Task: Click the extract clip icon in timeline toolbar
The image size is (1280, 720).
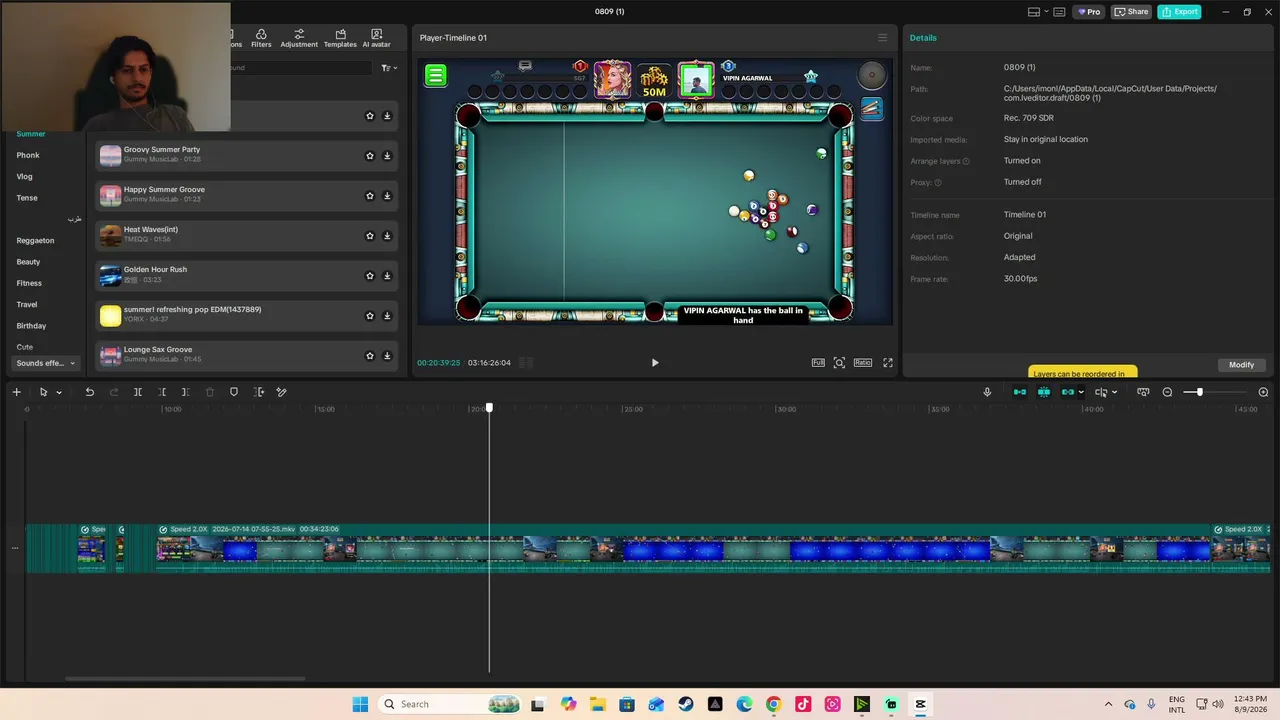Action: (259, 392)
